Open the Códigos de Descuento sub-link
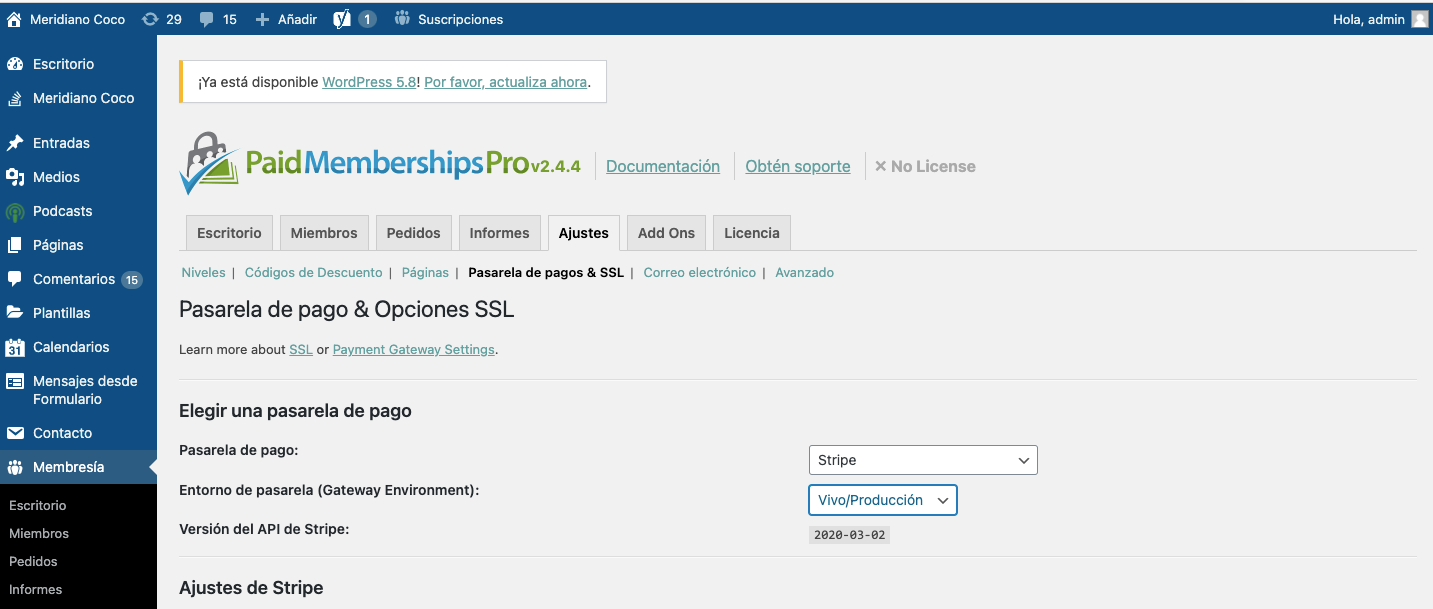Viewport: 1433px width, 609px height. tap(313, 272)
